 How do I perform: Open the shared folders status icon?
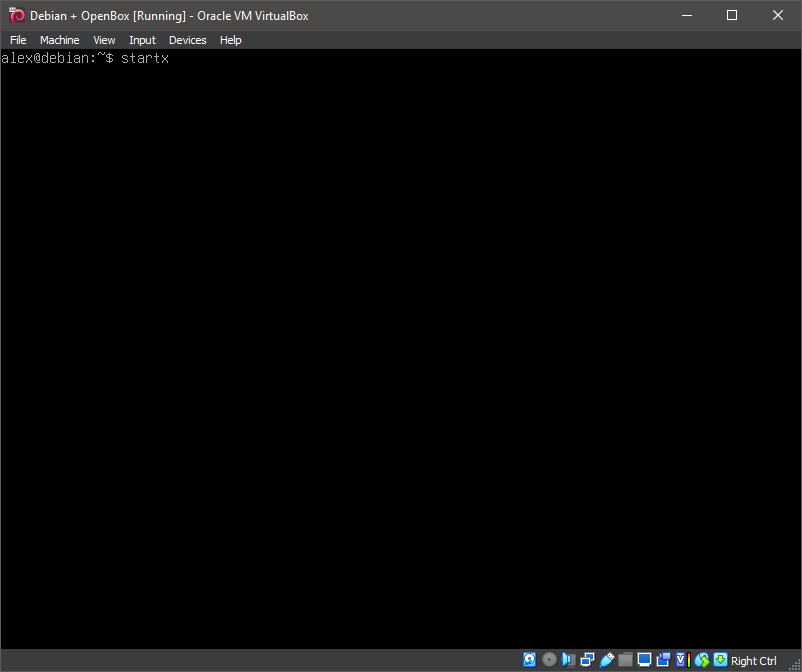(x=625, y=660)
